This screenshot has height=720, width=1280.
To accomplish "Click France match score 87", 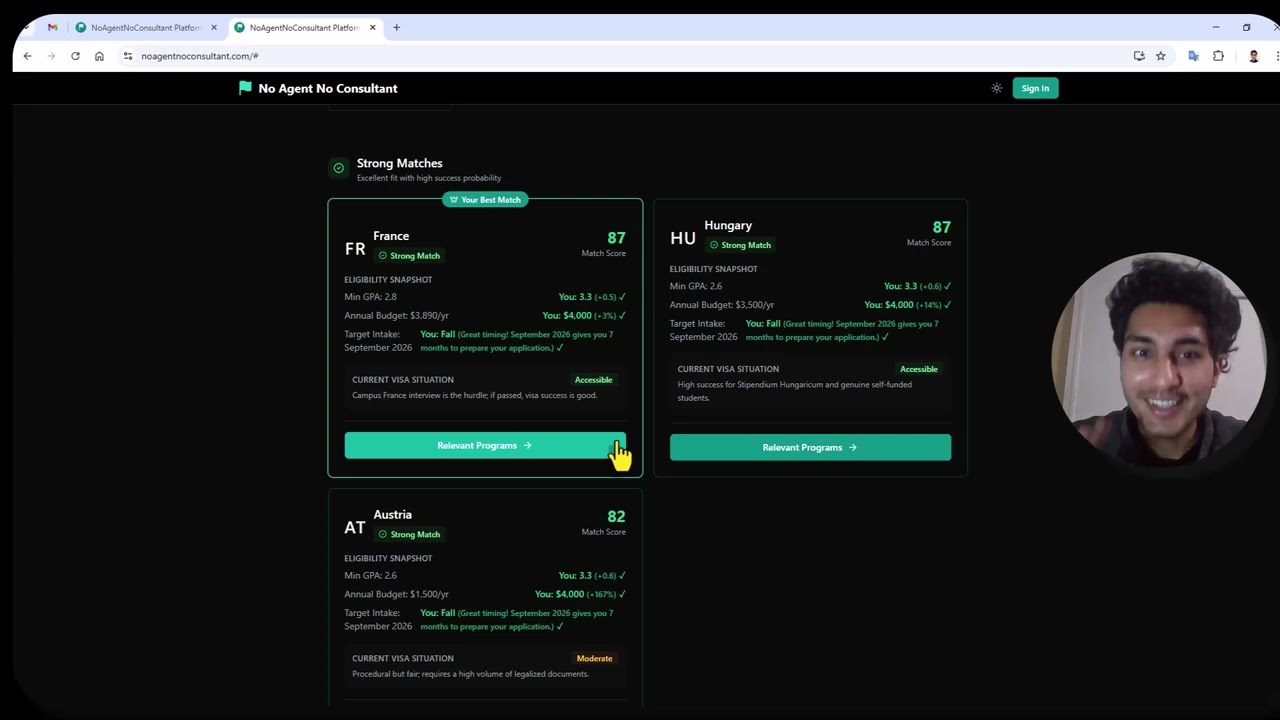I will [x=616, y=238].
